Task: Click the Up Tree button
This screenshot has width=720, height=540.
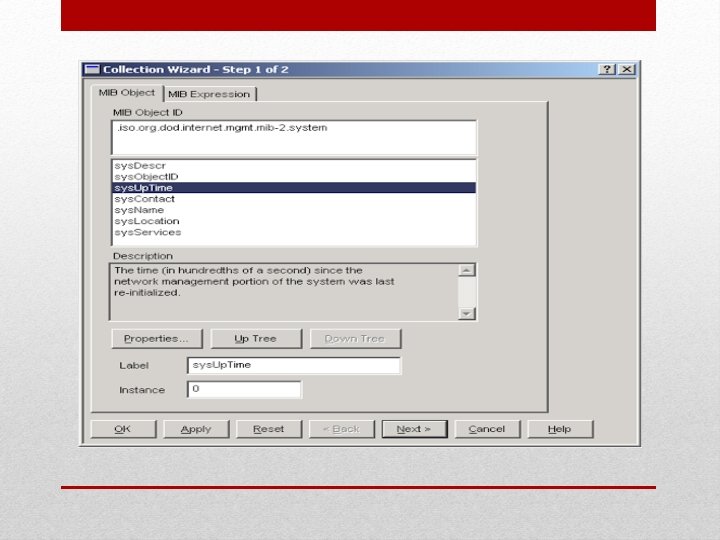Action: [x=256, y=339]
